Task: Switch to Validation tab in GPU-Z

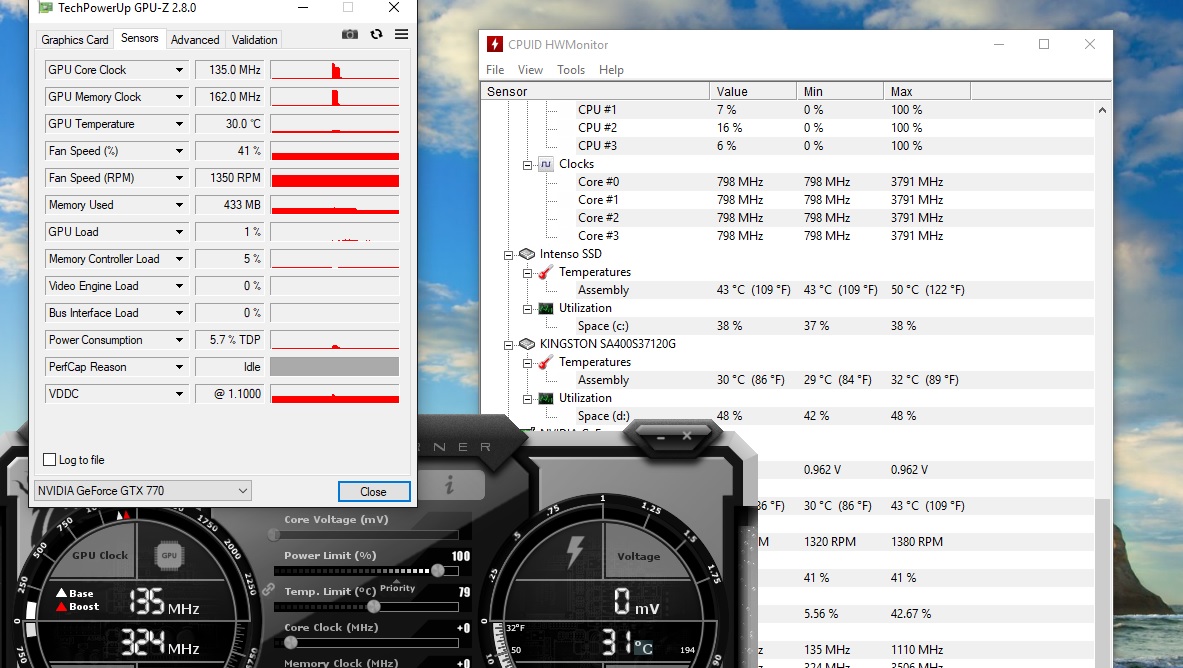Action: tap(254, 39)
